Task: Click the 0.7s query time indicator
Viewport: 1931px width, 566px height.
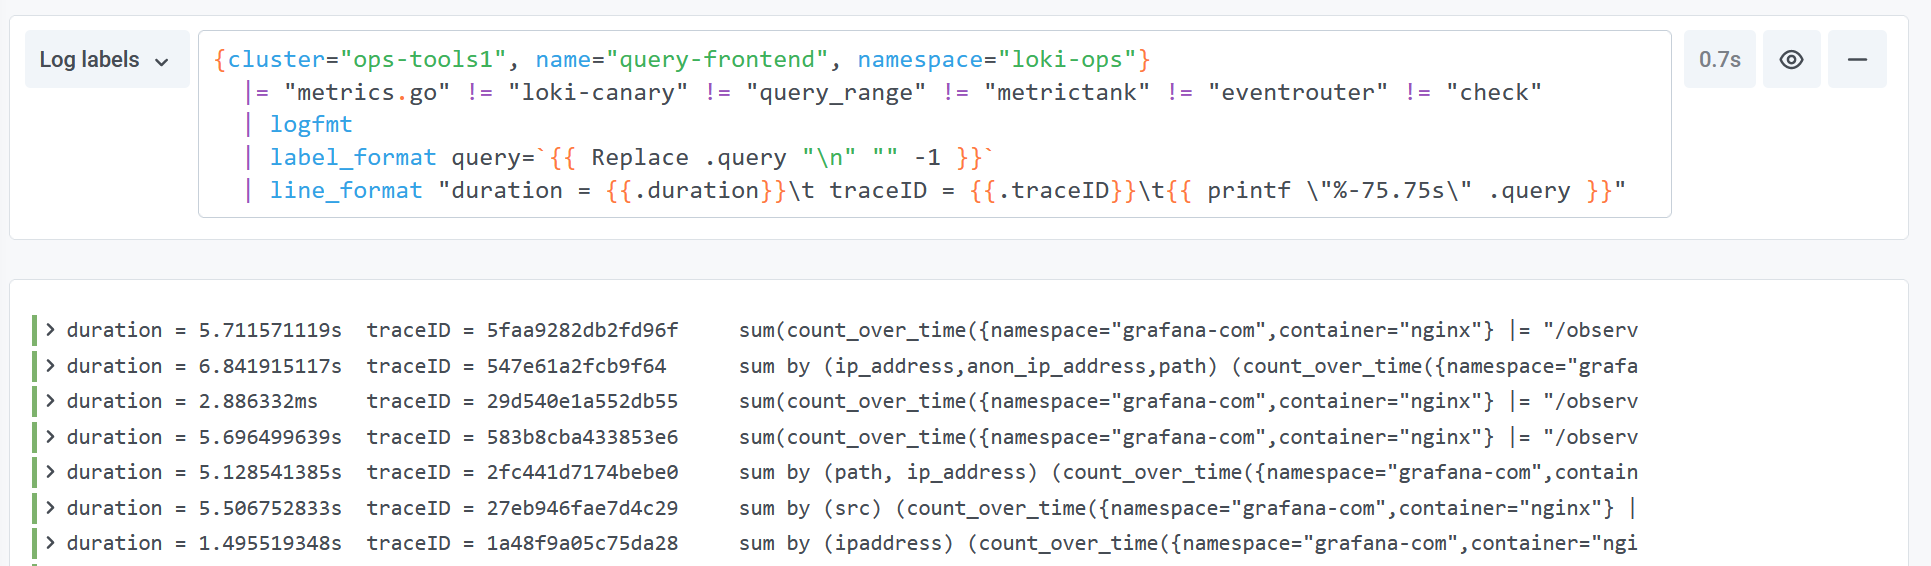Action: [x=1719, y=60]
